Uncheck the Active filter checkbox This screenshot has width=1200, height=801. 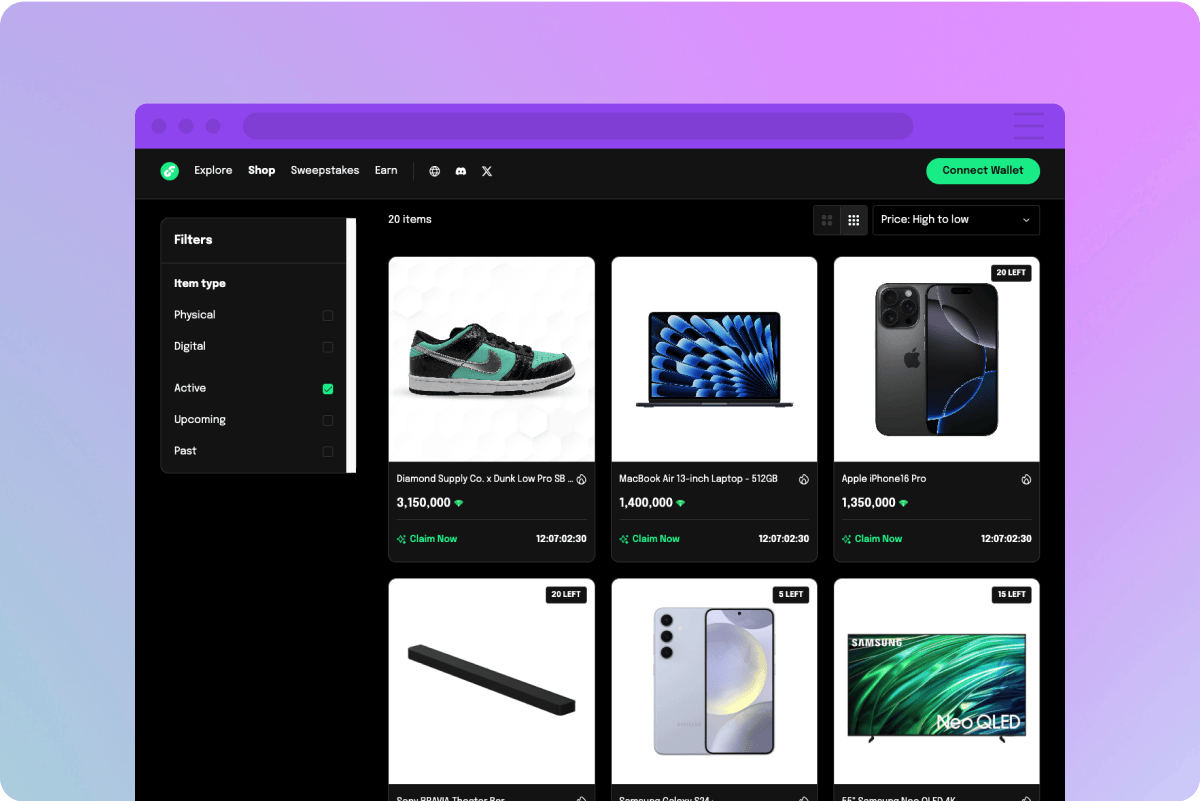tap(328, 389)
